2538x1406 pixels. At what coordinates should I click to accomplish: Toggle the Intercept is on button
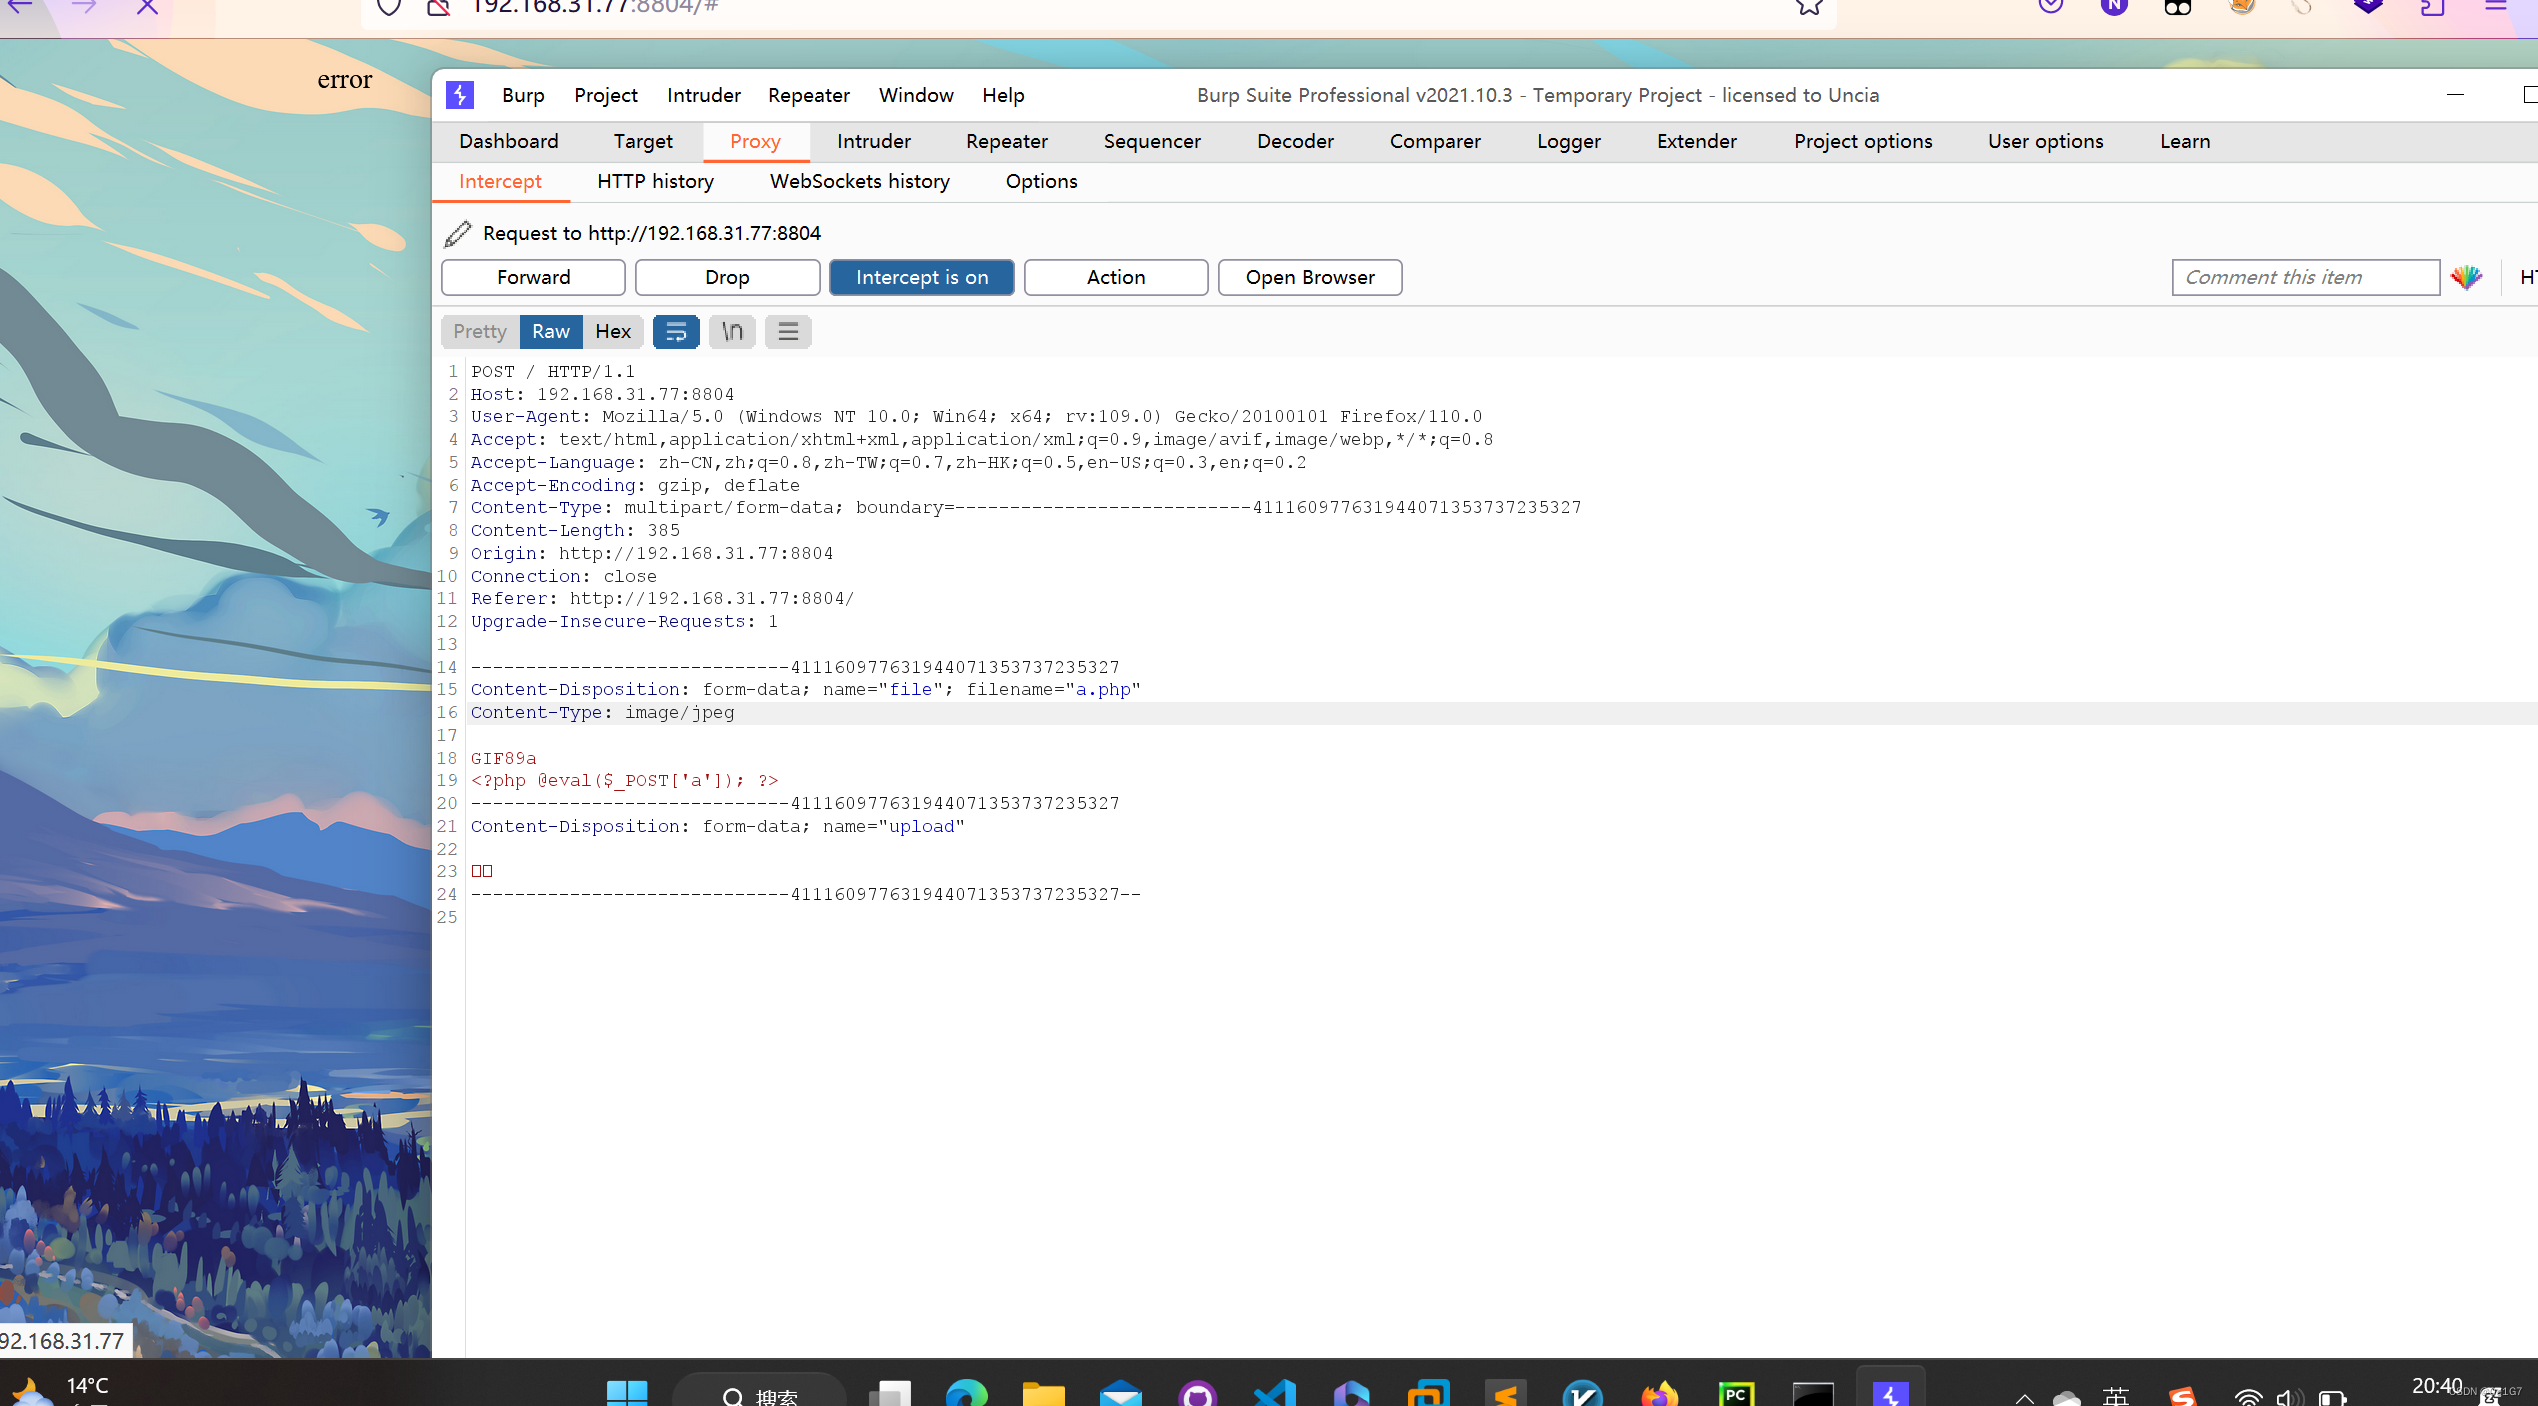point(922,278)
